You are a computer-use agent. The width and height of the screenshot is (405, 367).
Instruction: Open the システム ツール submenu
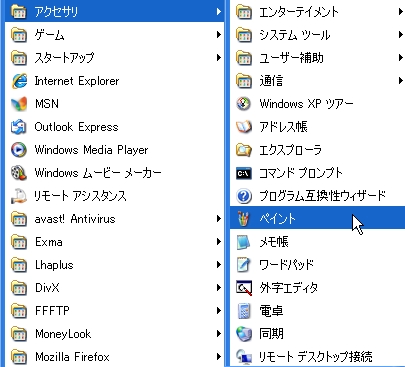point(317,35)
